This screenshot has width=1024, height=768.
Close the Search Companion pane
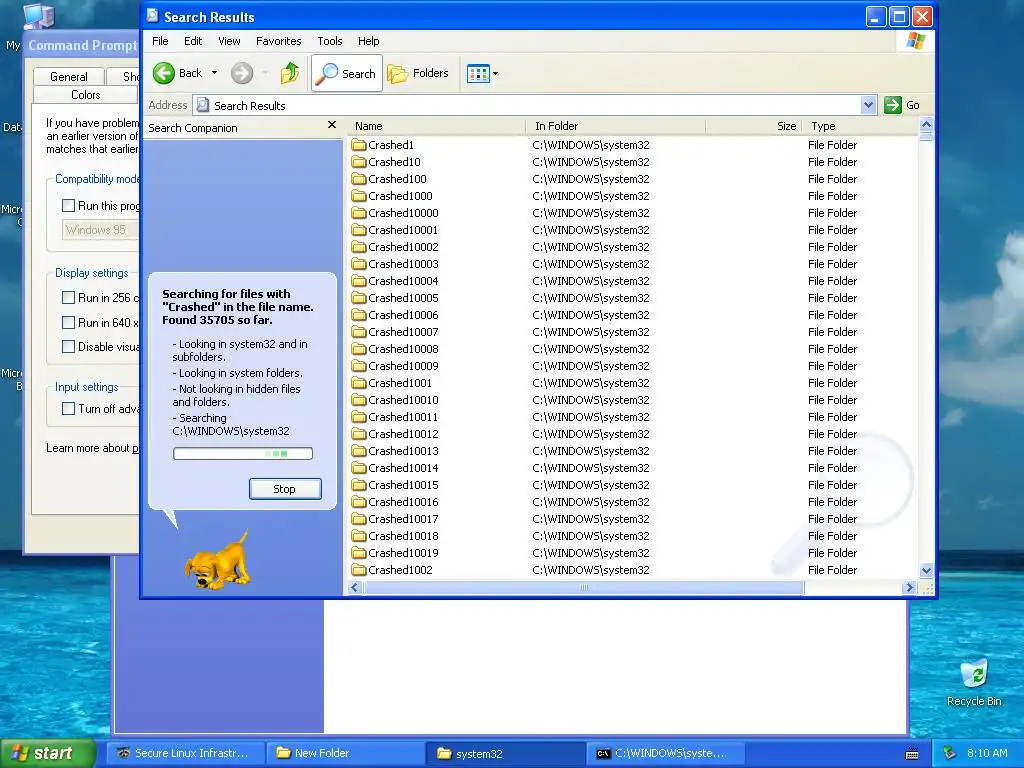click(x=332, y=125)
